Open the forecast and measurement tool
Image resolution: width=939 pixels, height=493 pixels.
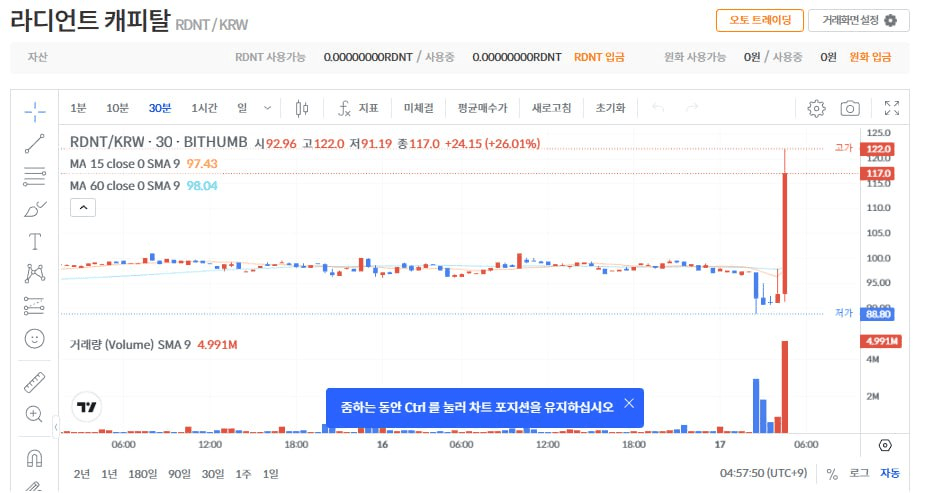point(35,306)
